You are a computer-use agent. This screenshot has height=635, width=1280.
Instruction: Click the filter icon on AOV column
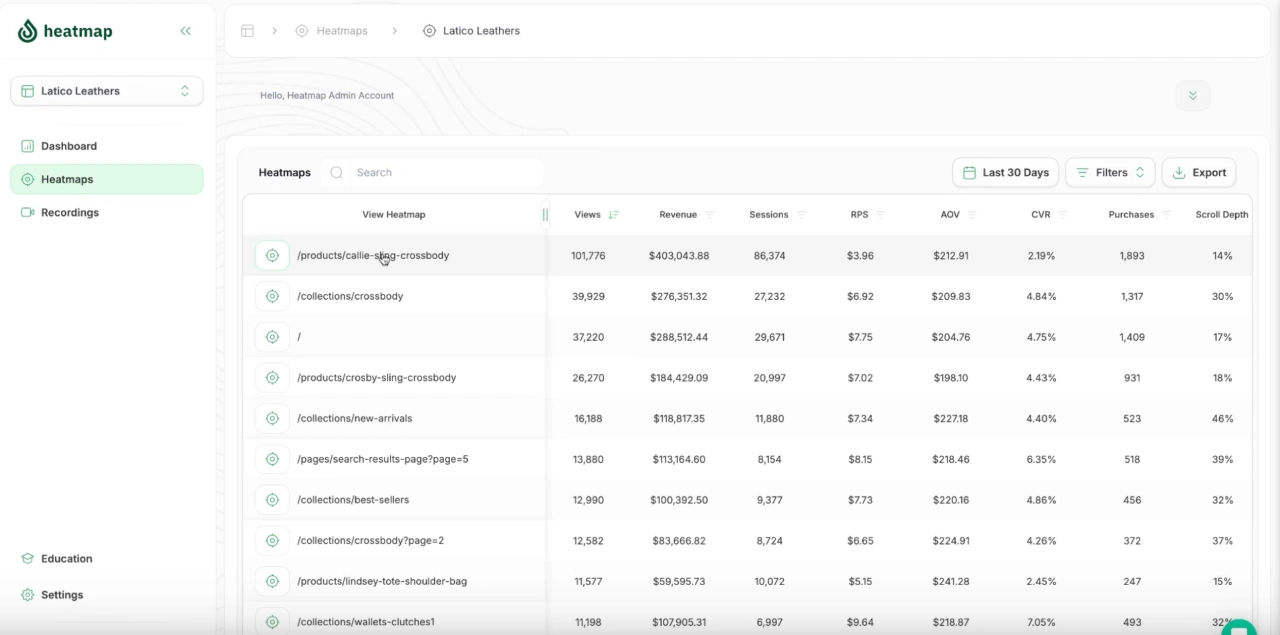972,215
